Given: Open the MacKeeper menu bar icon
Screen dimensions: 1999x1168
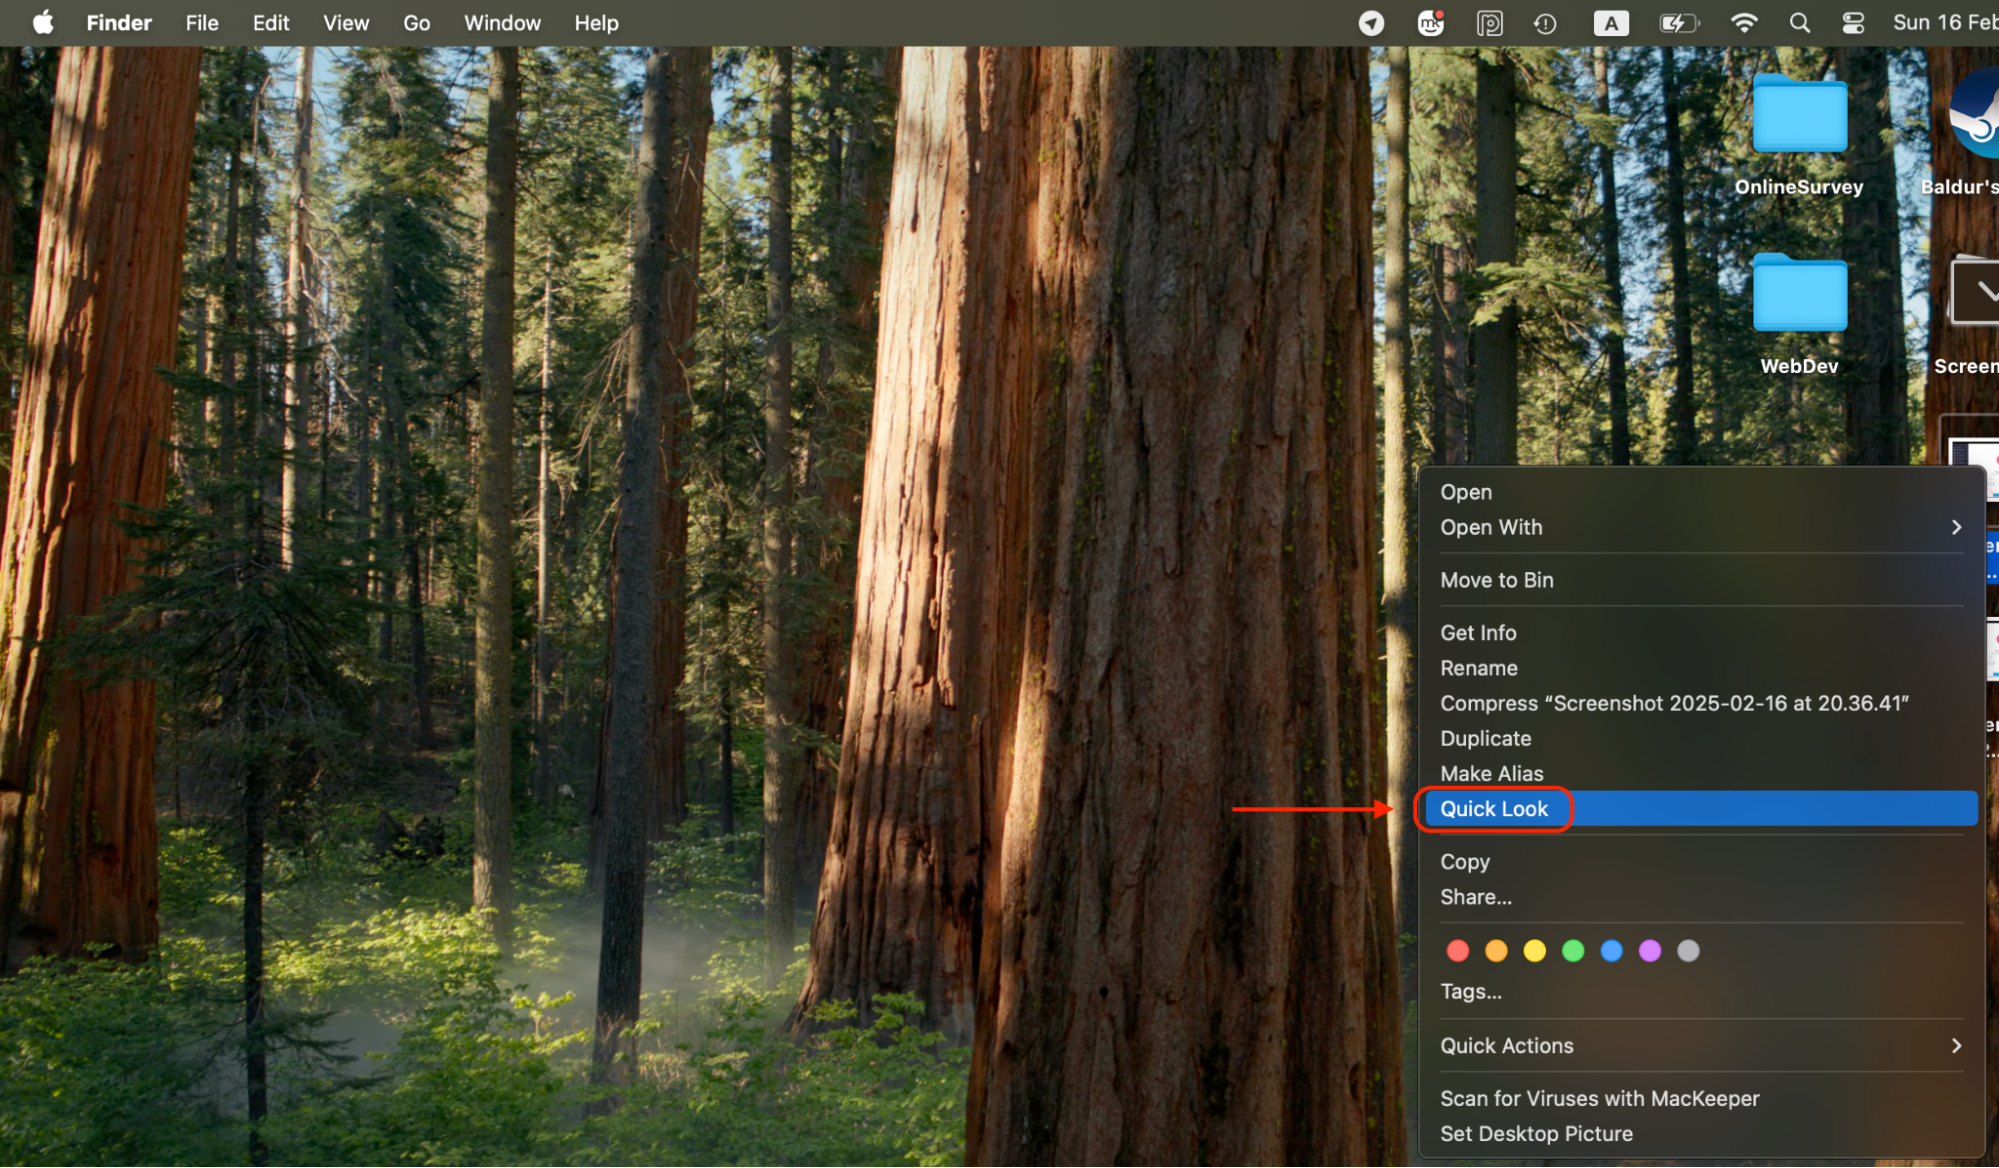Looking at the screenshot, I should click(x=1430, y=22).
